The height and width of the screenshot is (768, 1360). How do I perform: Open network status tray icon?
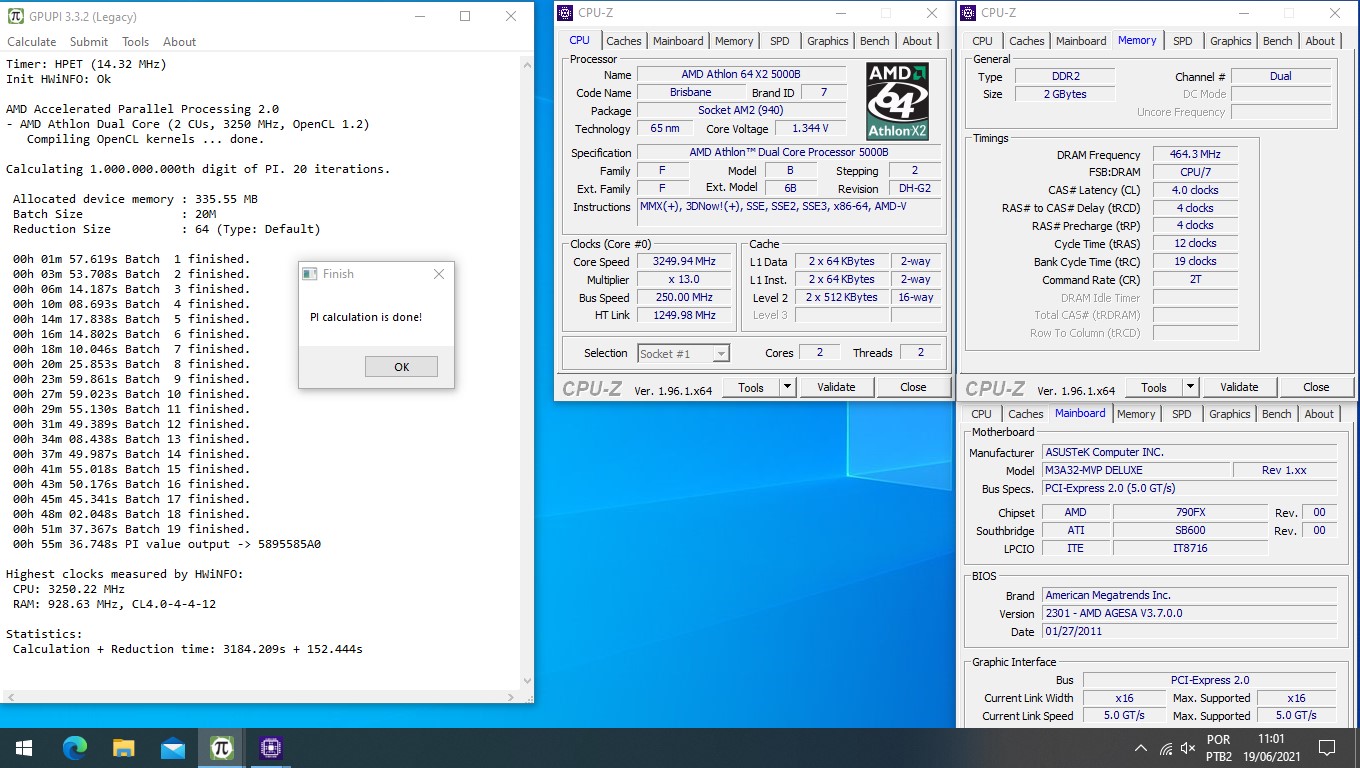pos(1165,748)
